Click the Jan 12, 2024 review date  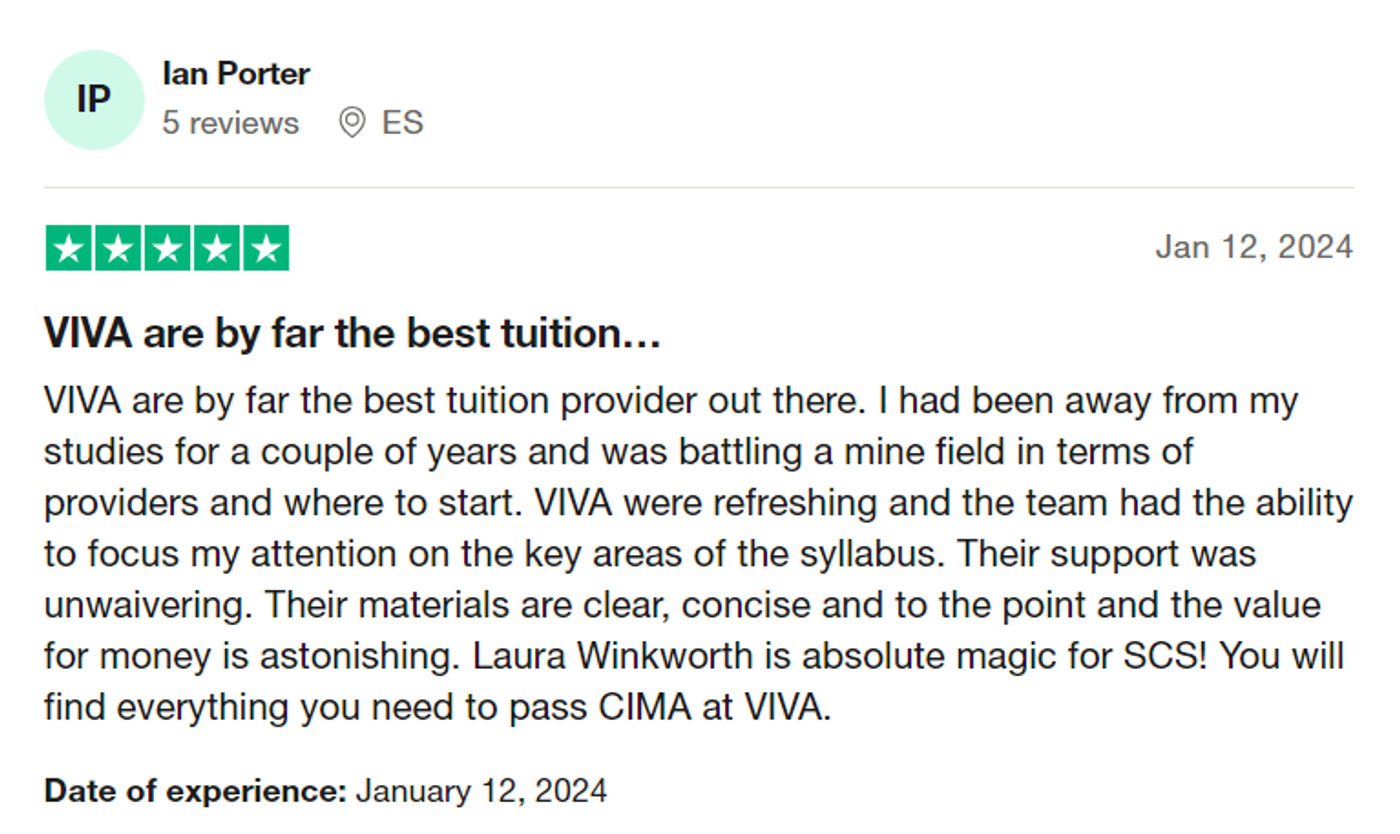[x=1254, y=247]
